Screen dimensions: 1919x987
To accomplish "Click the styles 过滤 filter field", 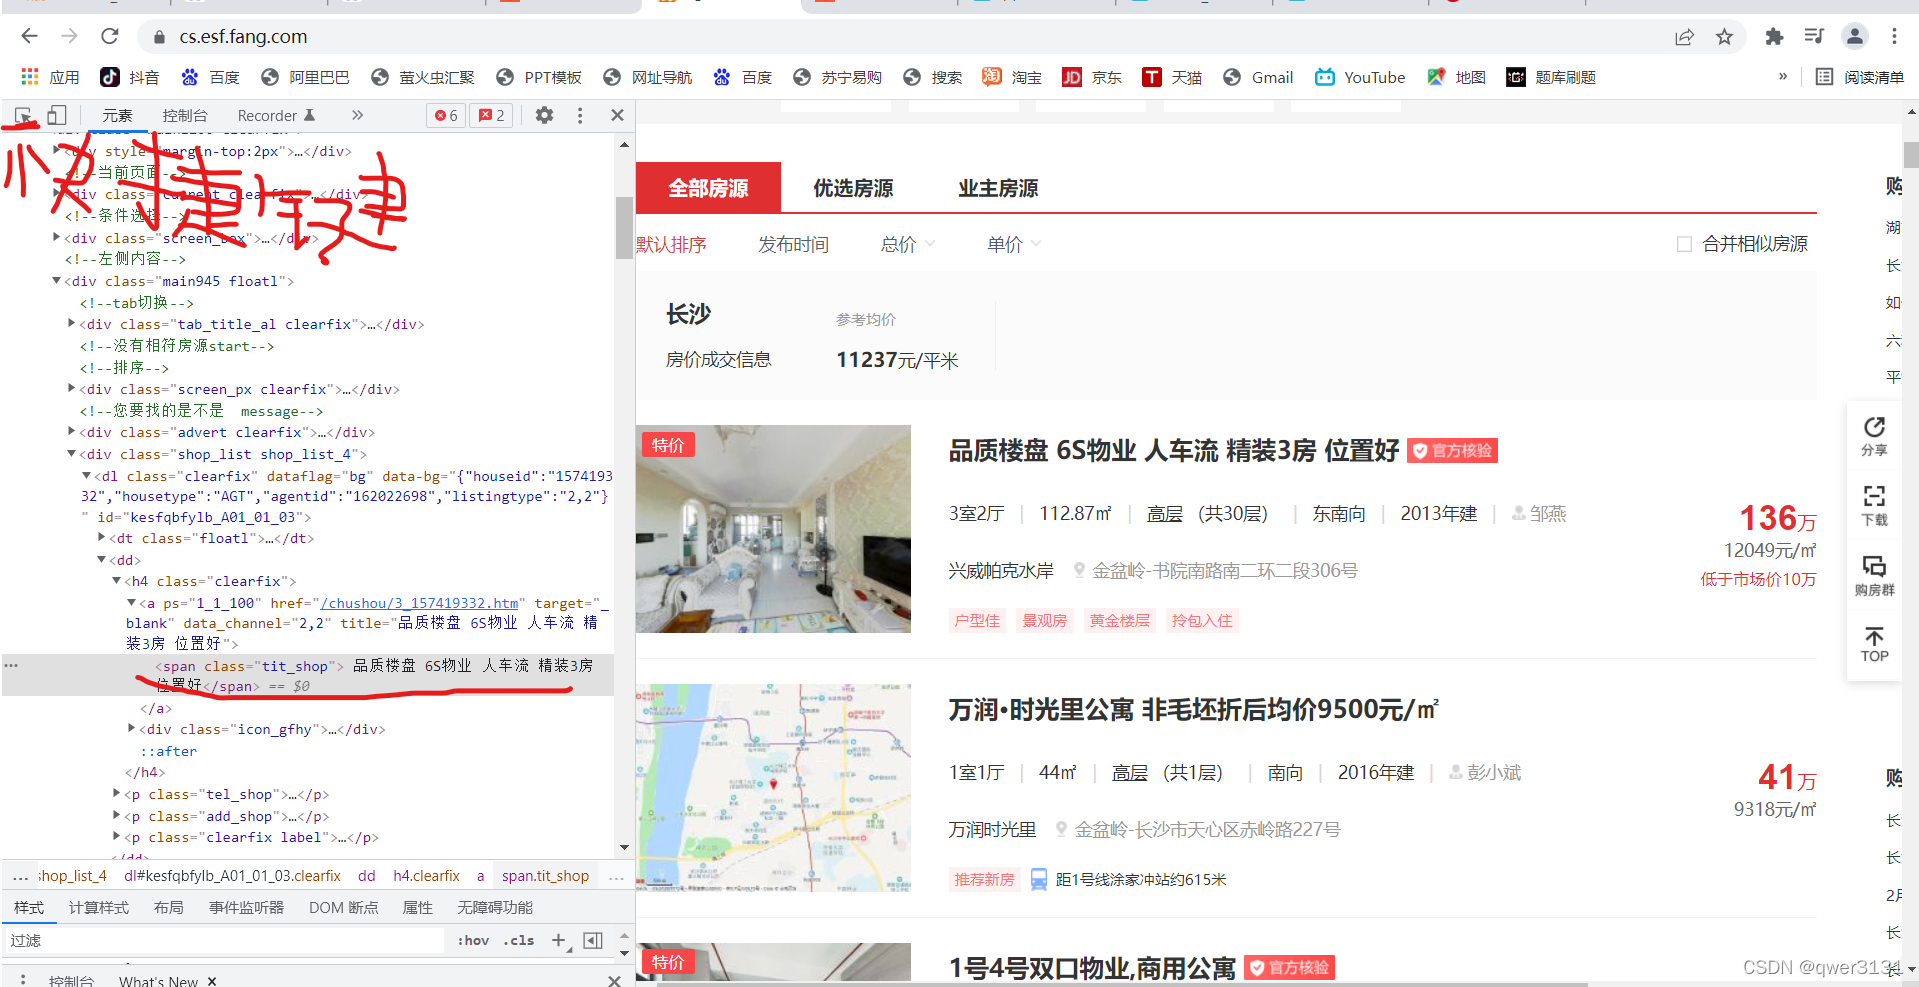I will point(225,940).
